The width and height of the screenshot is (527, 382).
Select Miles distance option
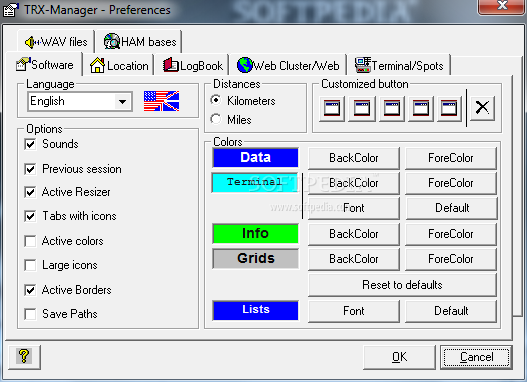click(x=215, y=119)
